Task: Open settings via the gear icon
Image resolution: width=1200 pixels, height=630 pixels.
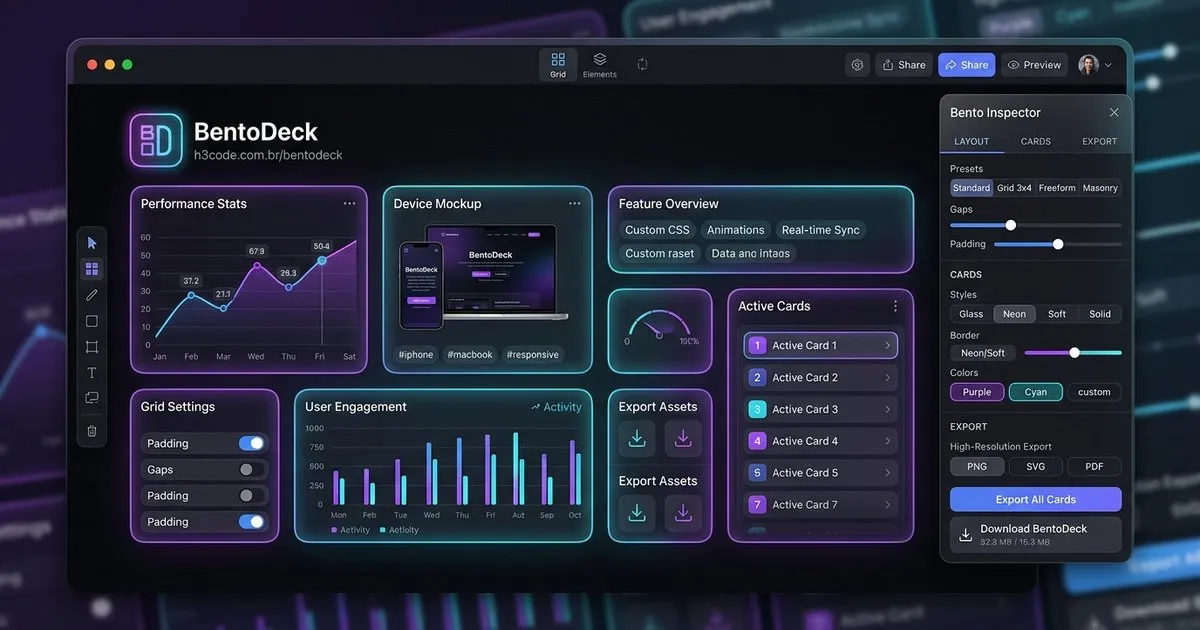Action: 857,64
